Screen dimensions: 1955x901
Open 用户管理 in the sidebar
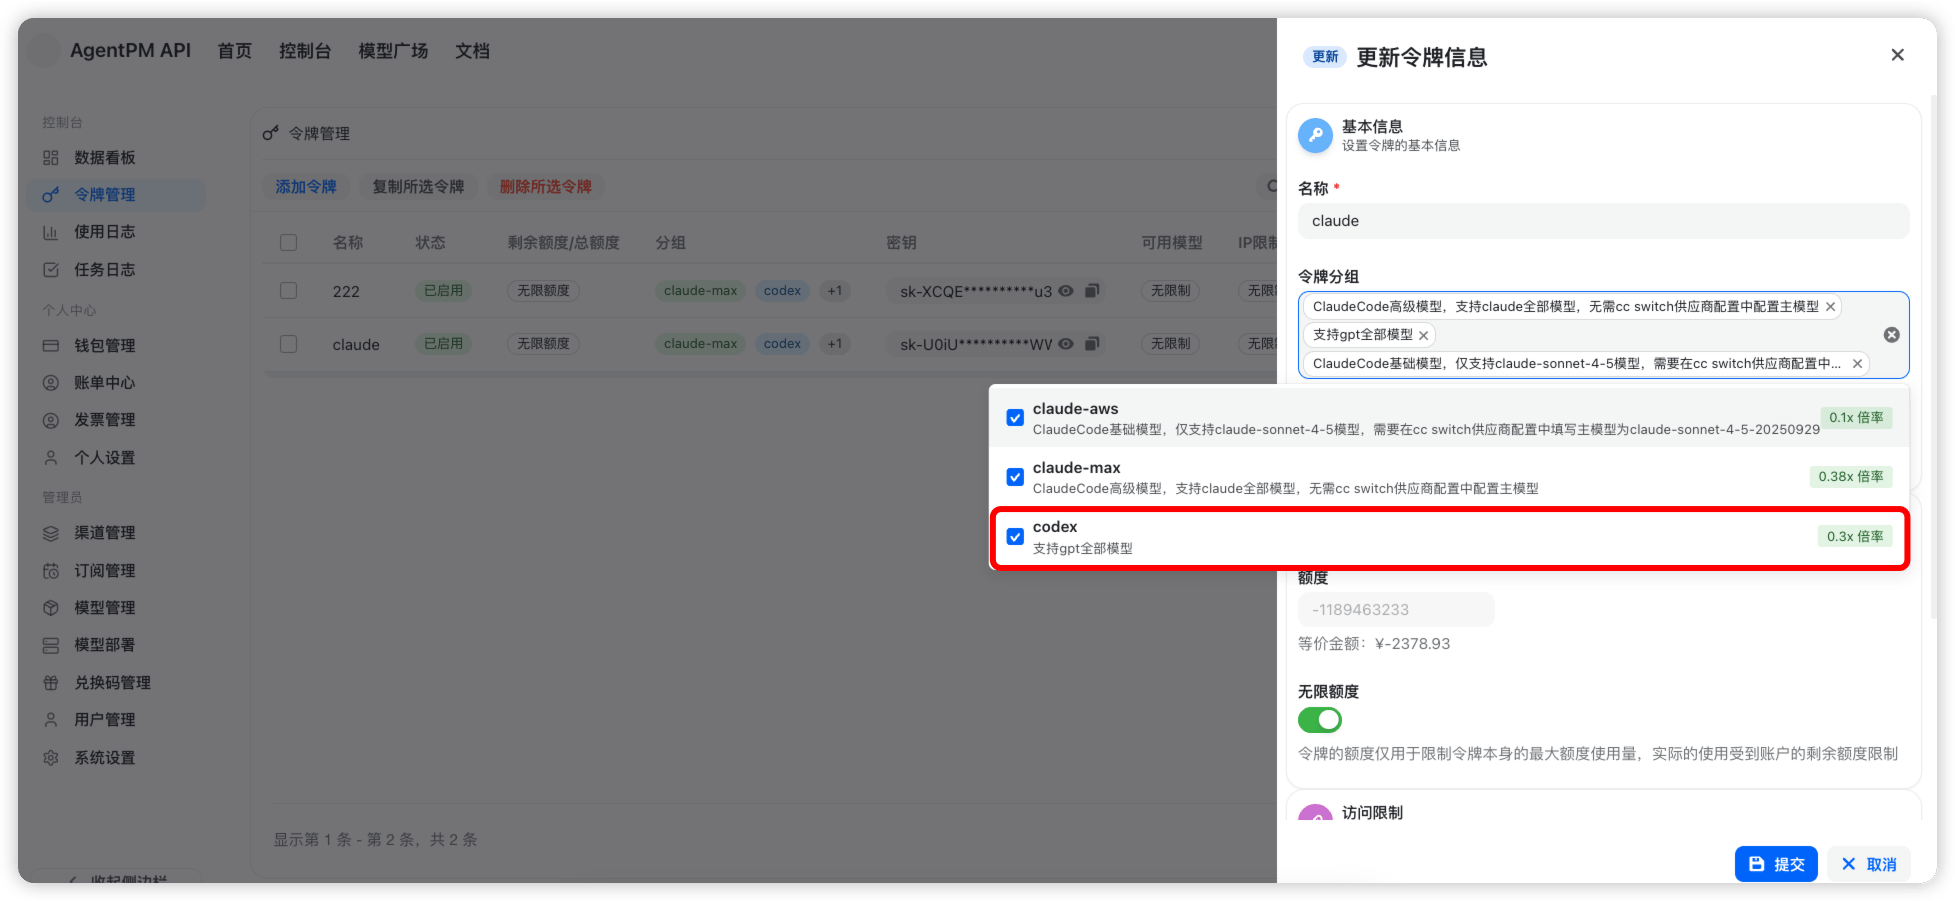tap(104, 720)
